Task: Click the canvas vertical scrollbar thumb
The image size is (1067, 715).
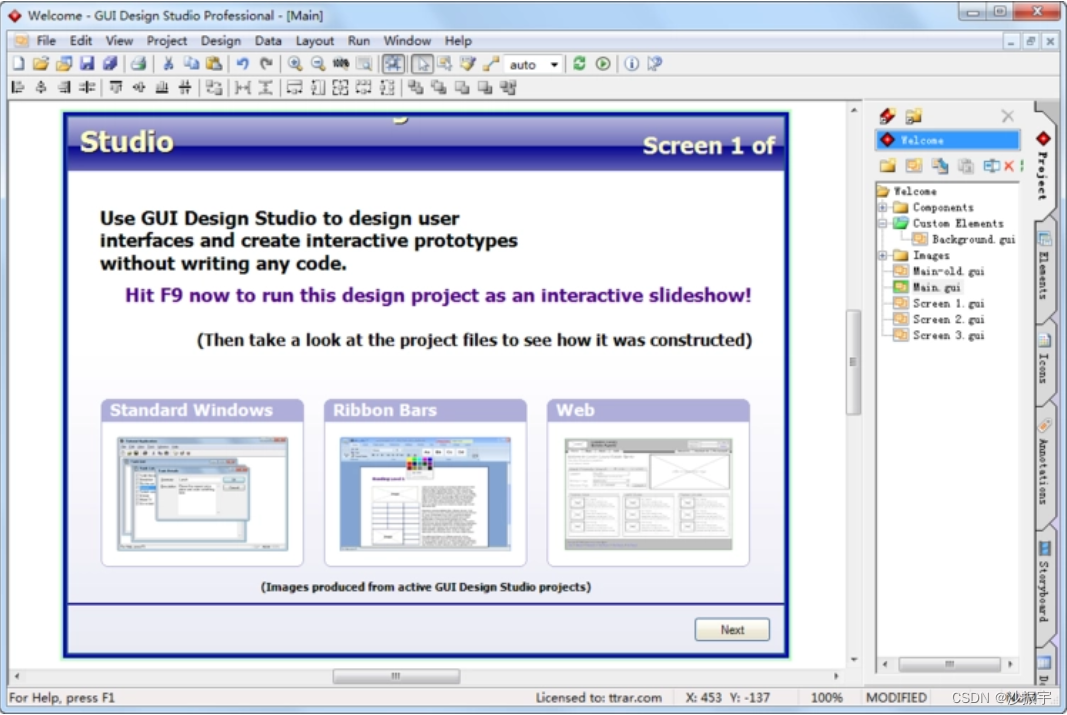Action: tap(853, 362)
